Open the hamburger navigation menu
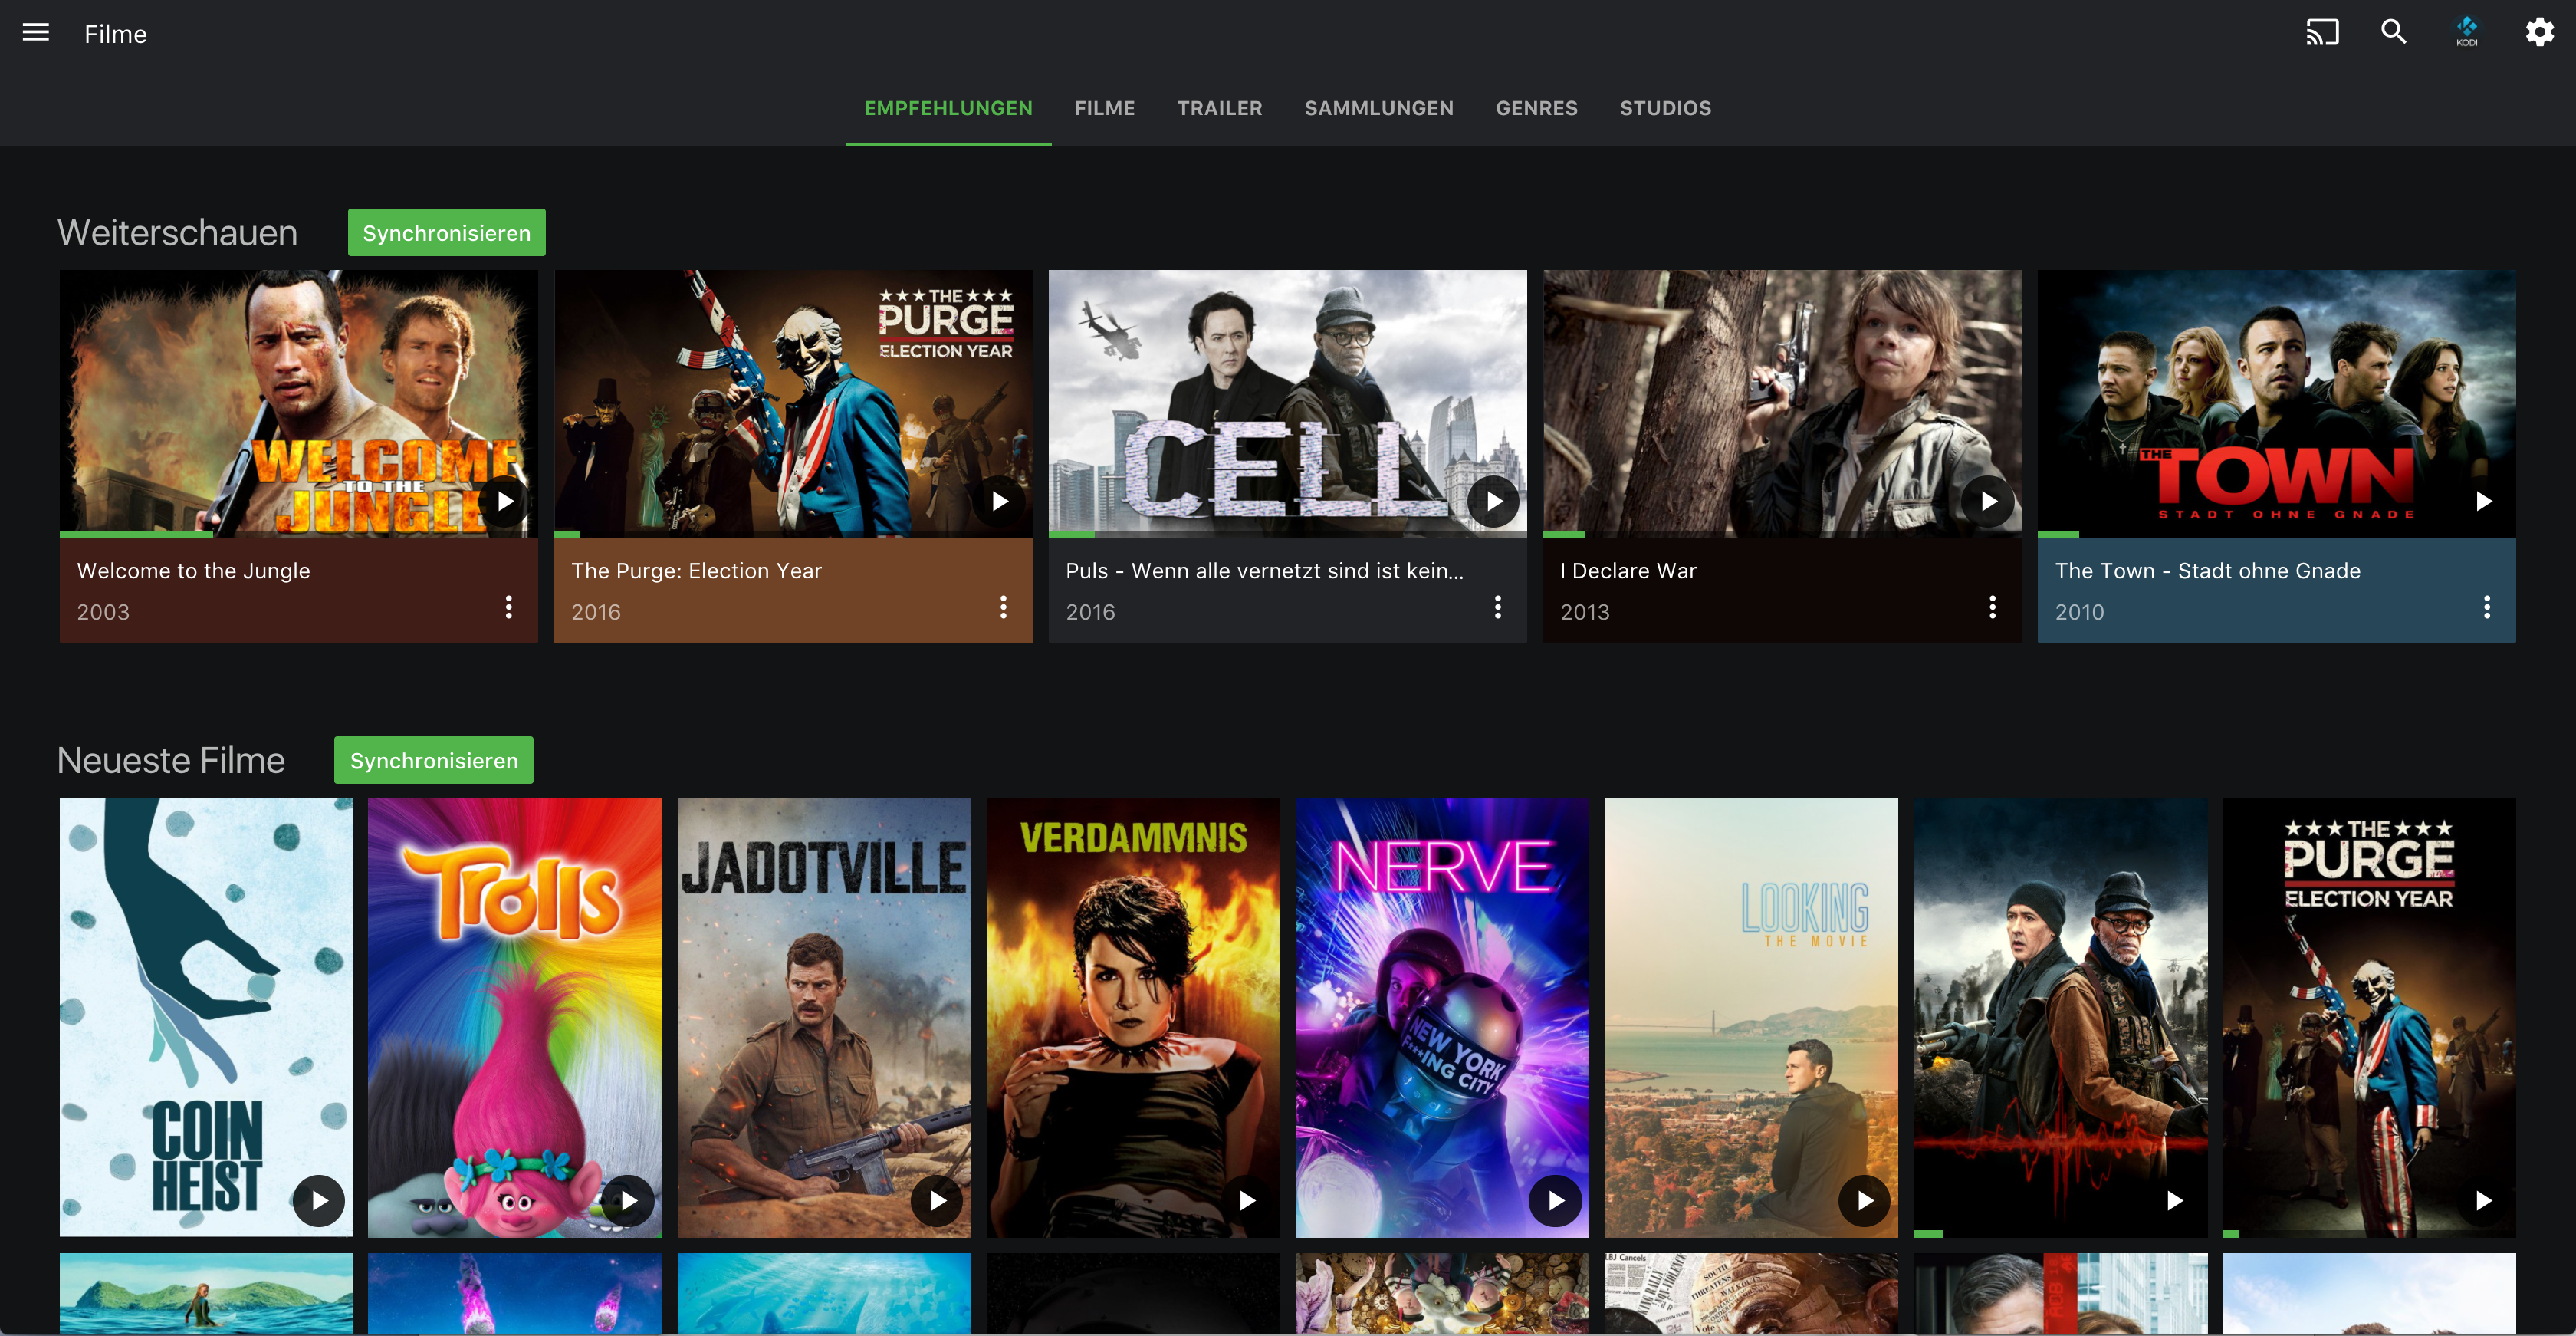Viewport: 2576px width, 1336px height. (36, 33)
